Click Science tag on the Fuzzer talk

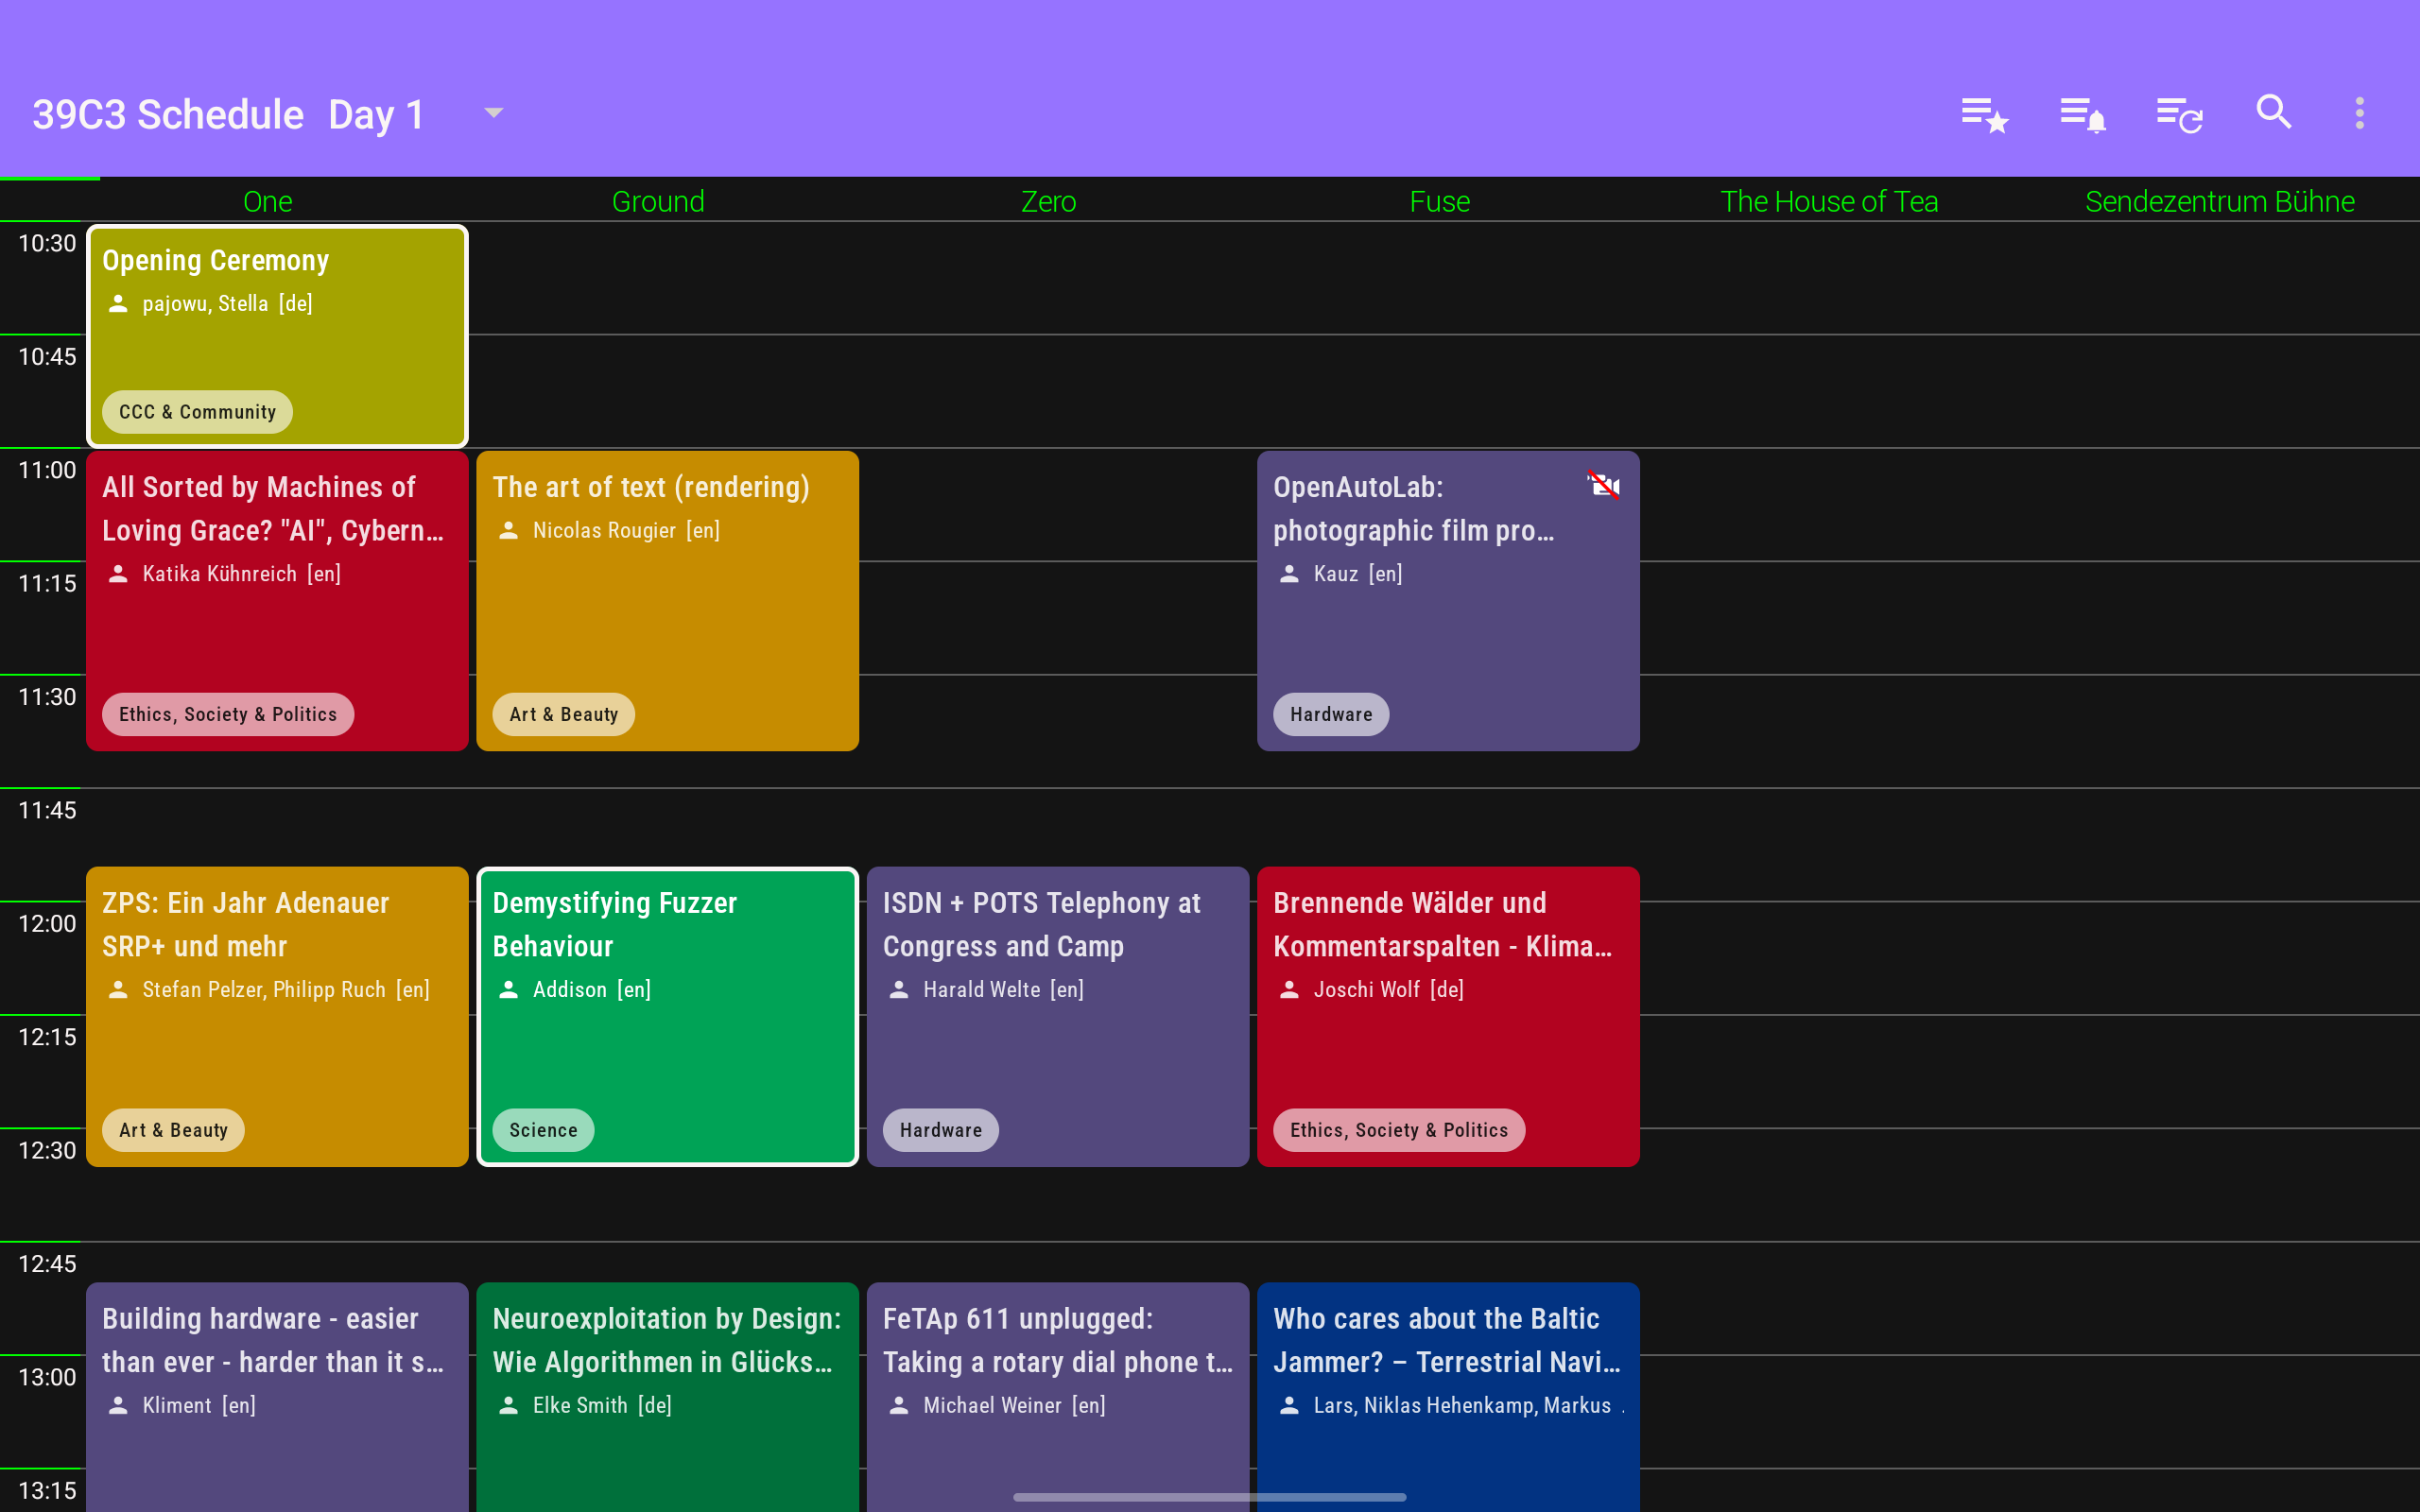(x=543, y=1130)
